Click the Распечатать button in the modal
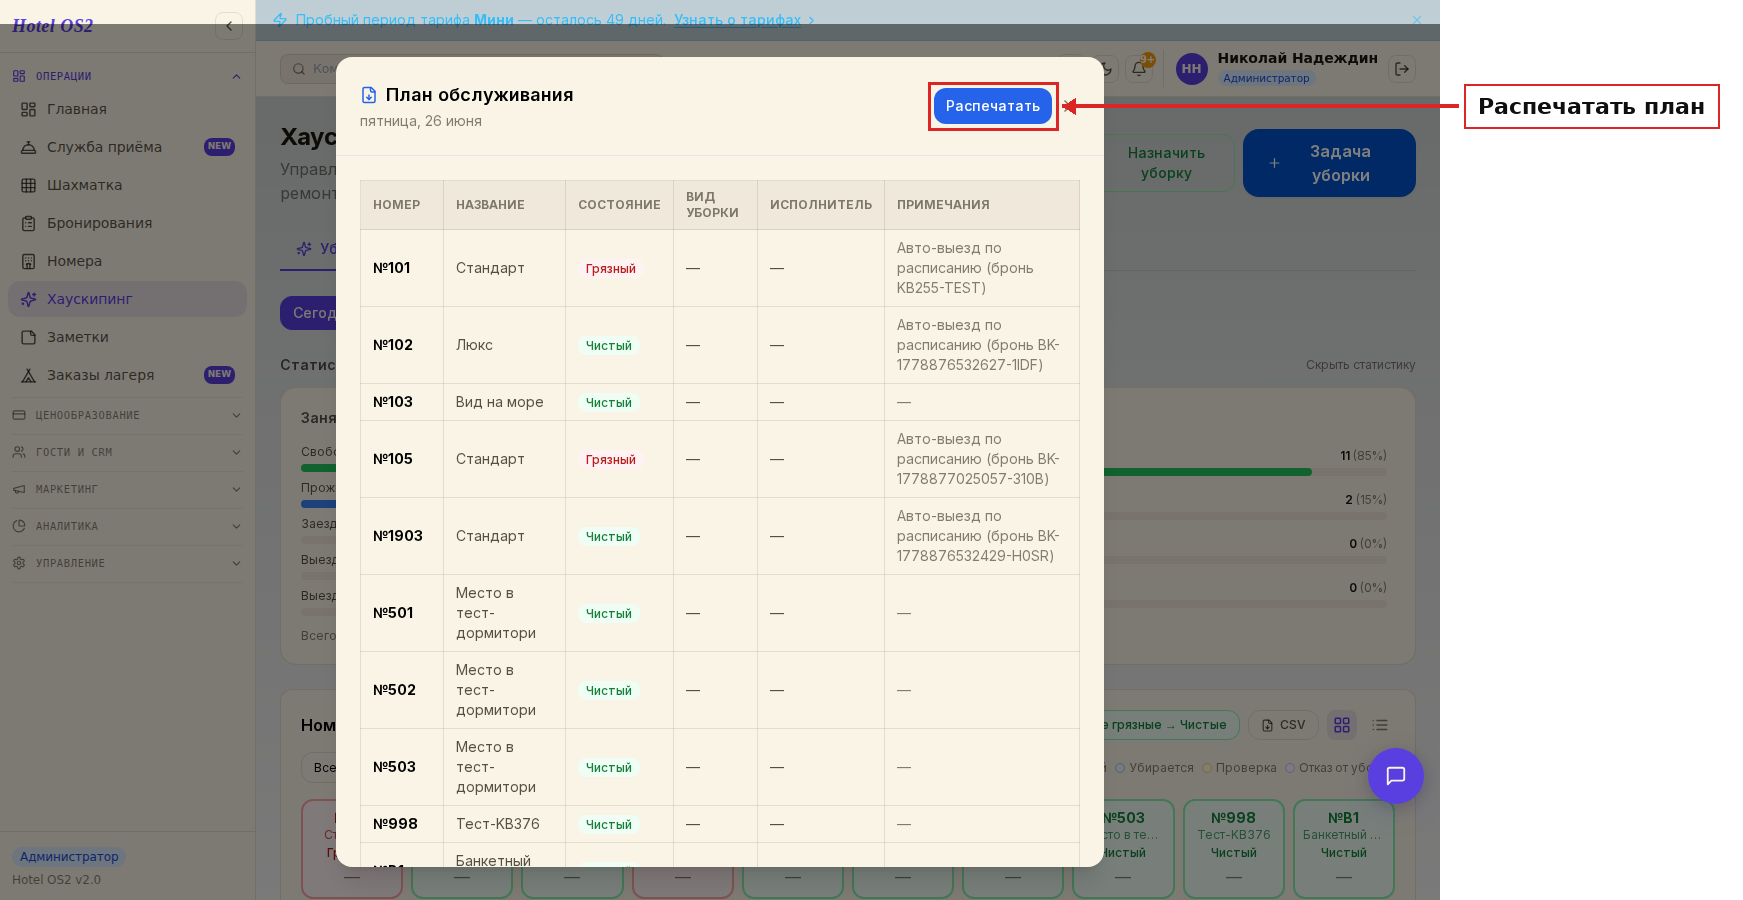 [x=992, y=106]
